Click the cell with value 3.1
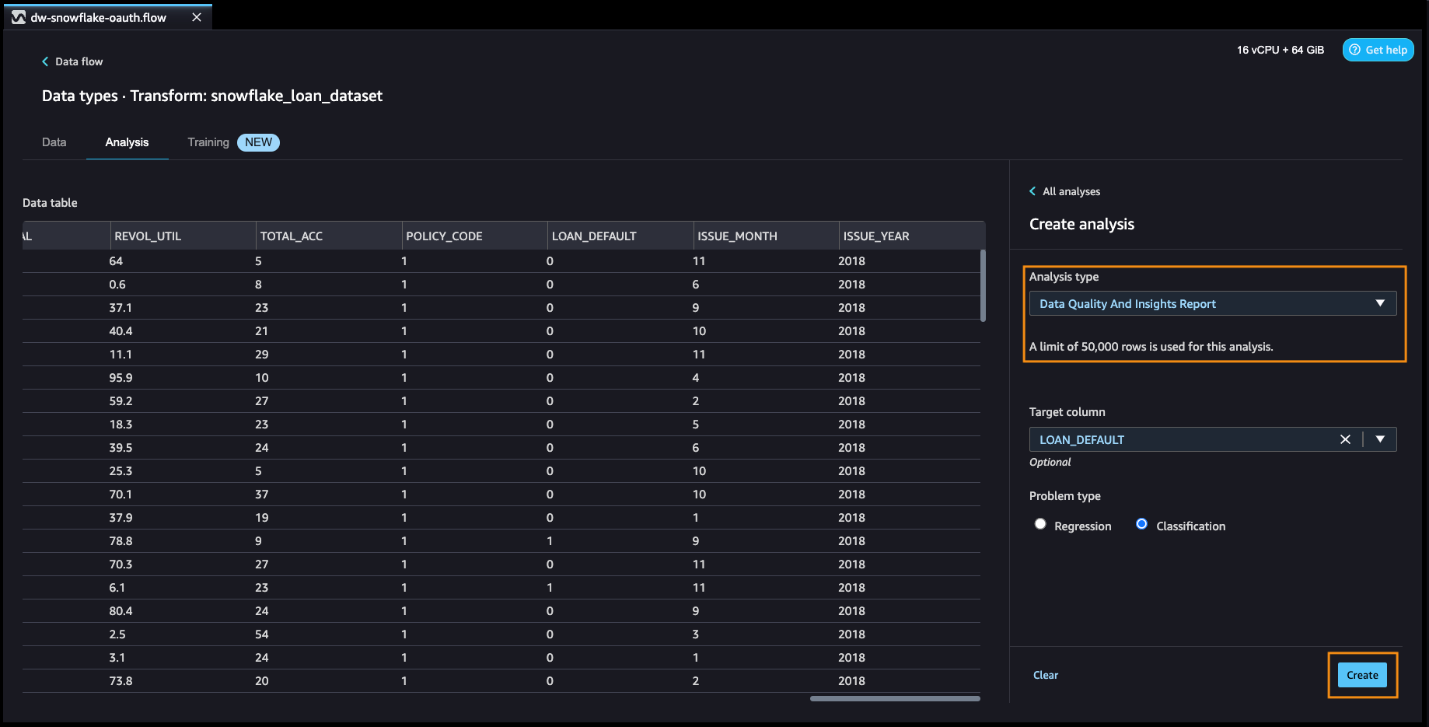Viewport: 1429px width, 727px height. coord(117,658)
